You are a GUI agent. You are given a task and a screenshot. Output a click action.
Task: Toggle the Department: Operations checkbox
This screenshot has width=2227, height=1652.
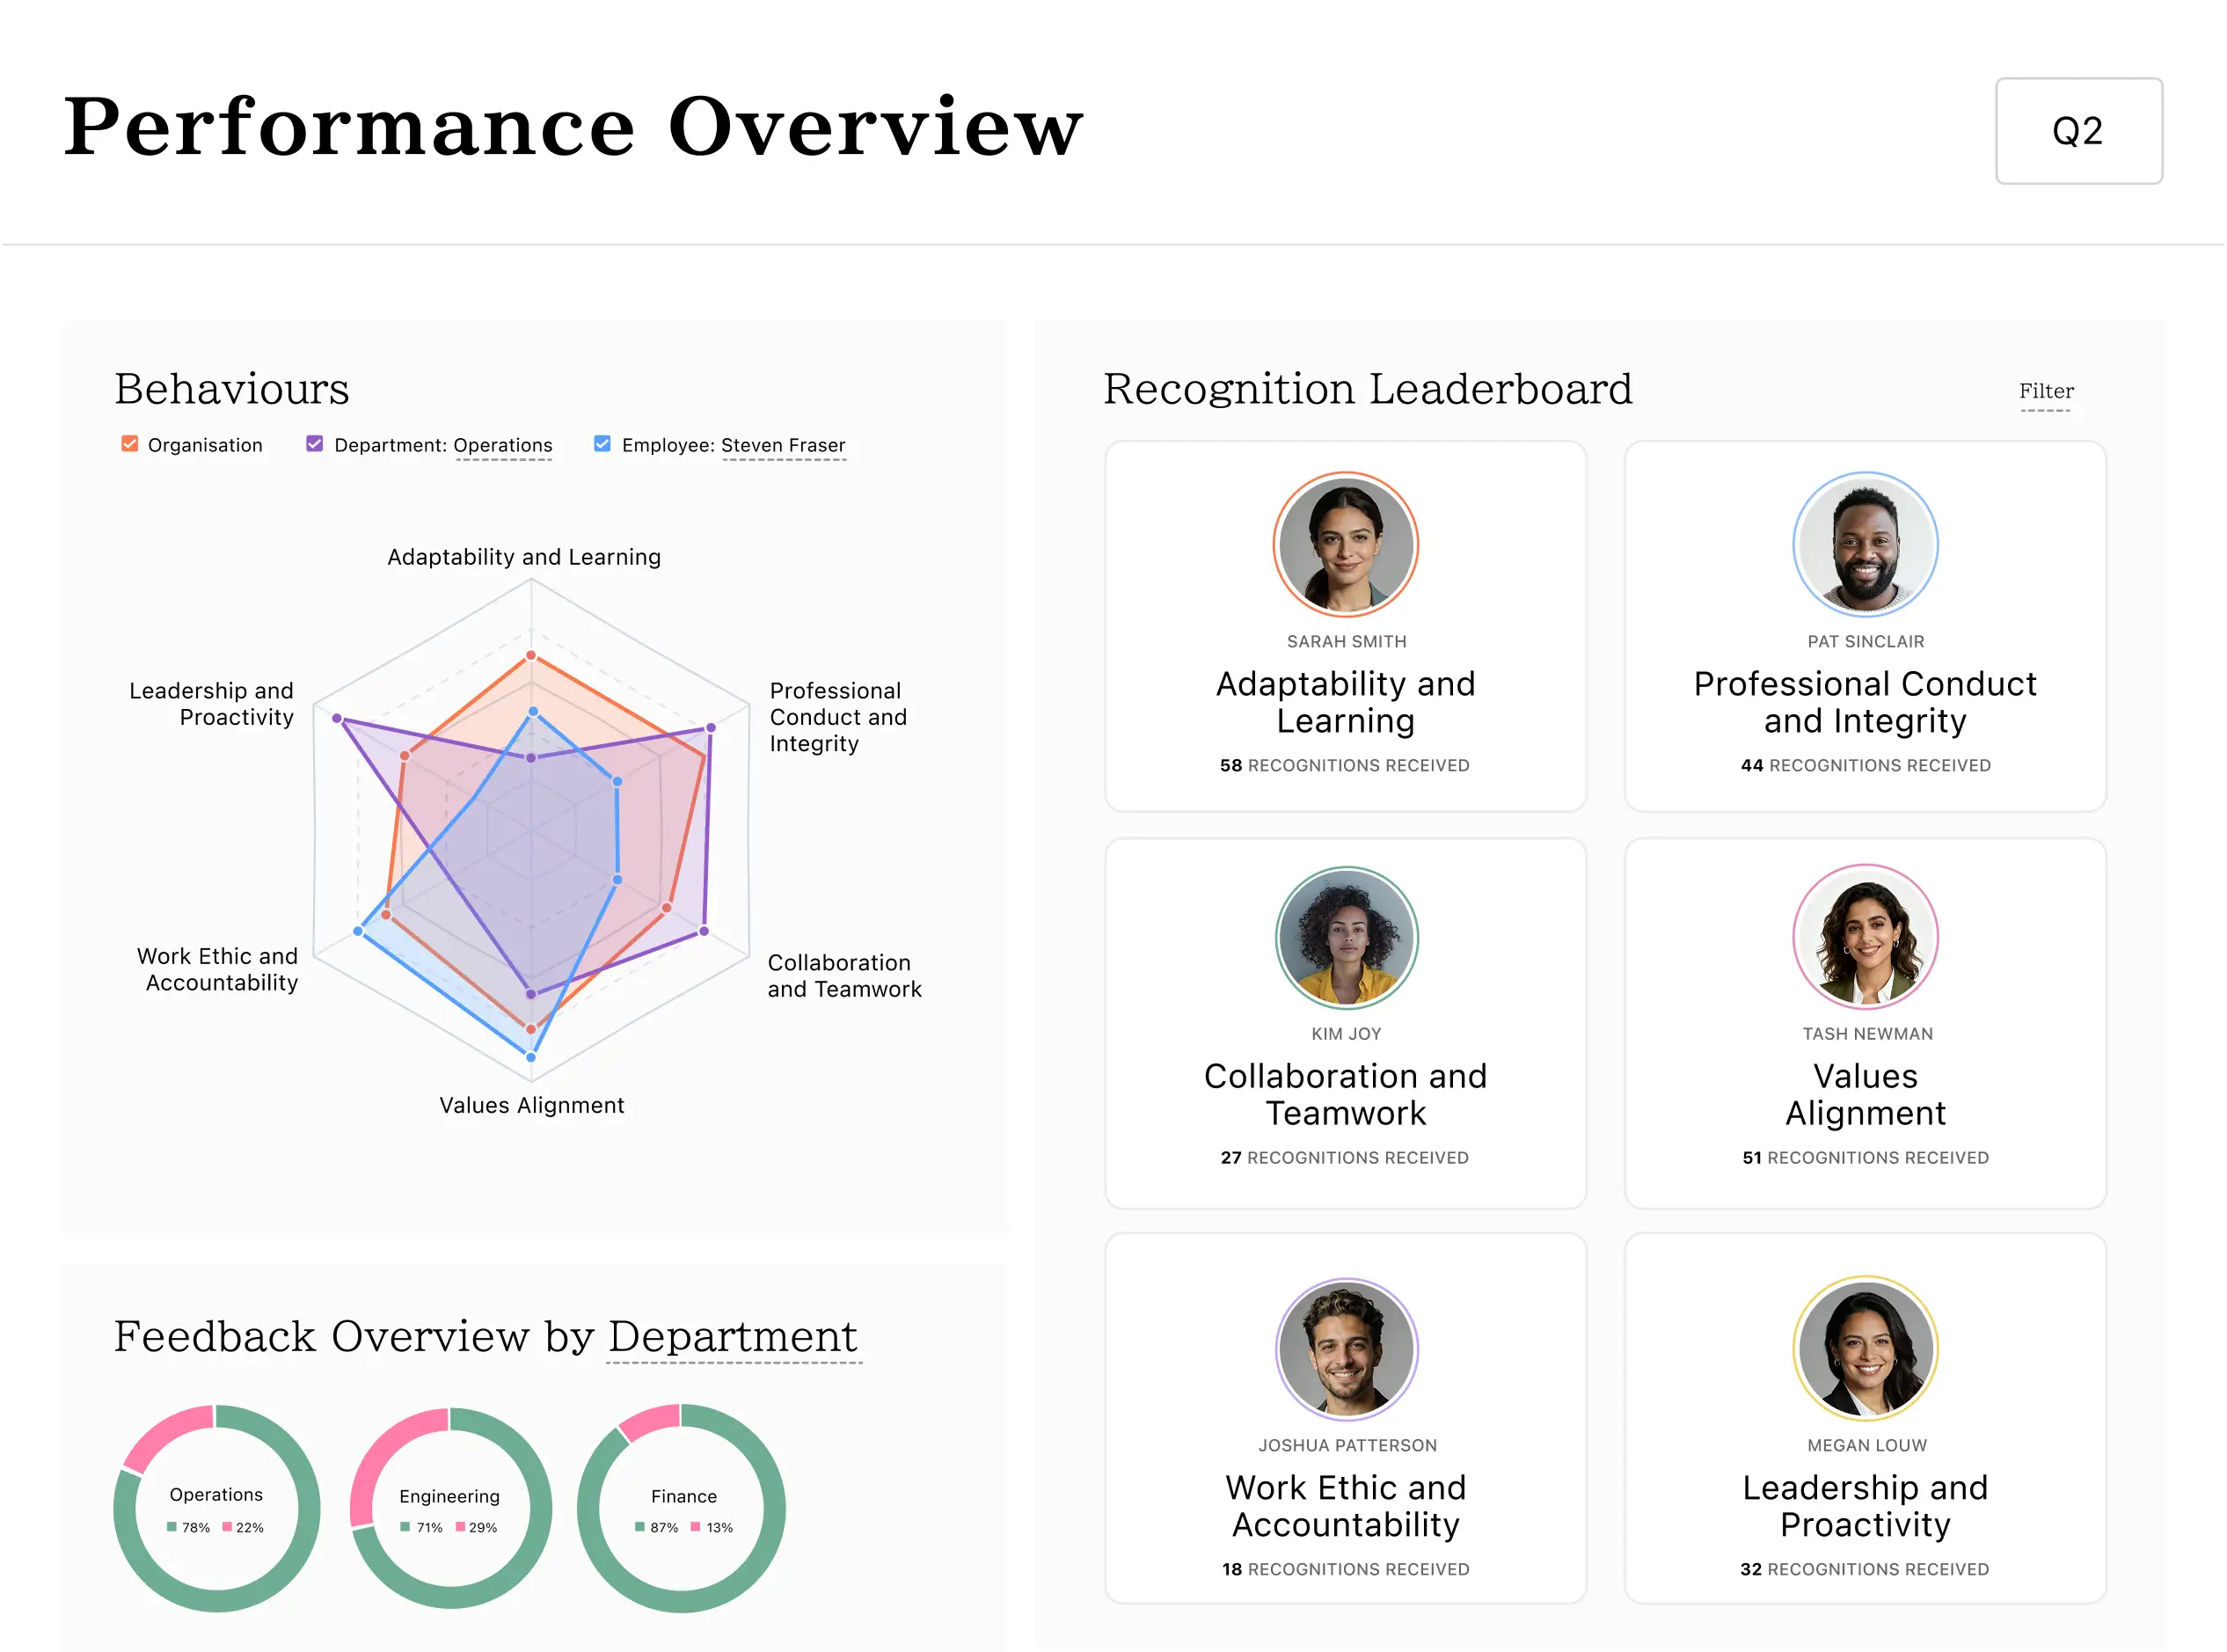click(x=314, y=444)
